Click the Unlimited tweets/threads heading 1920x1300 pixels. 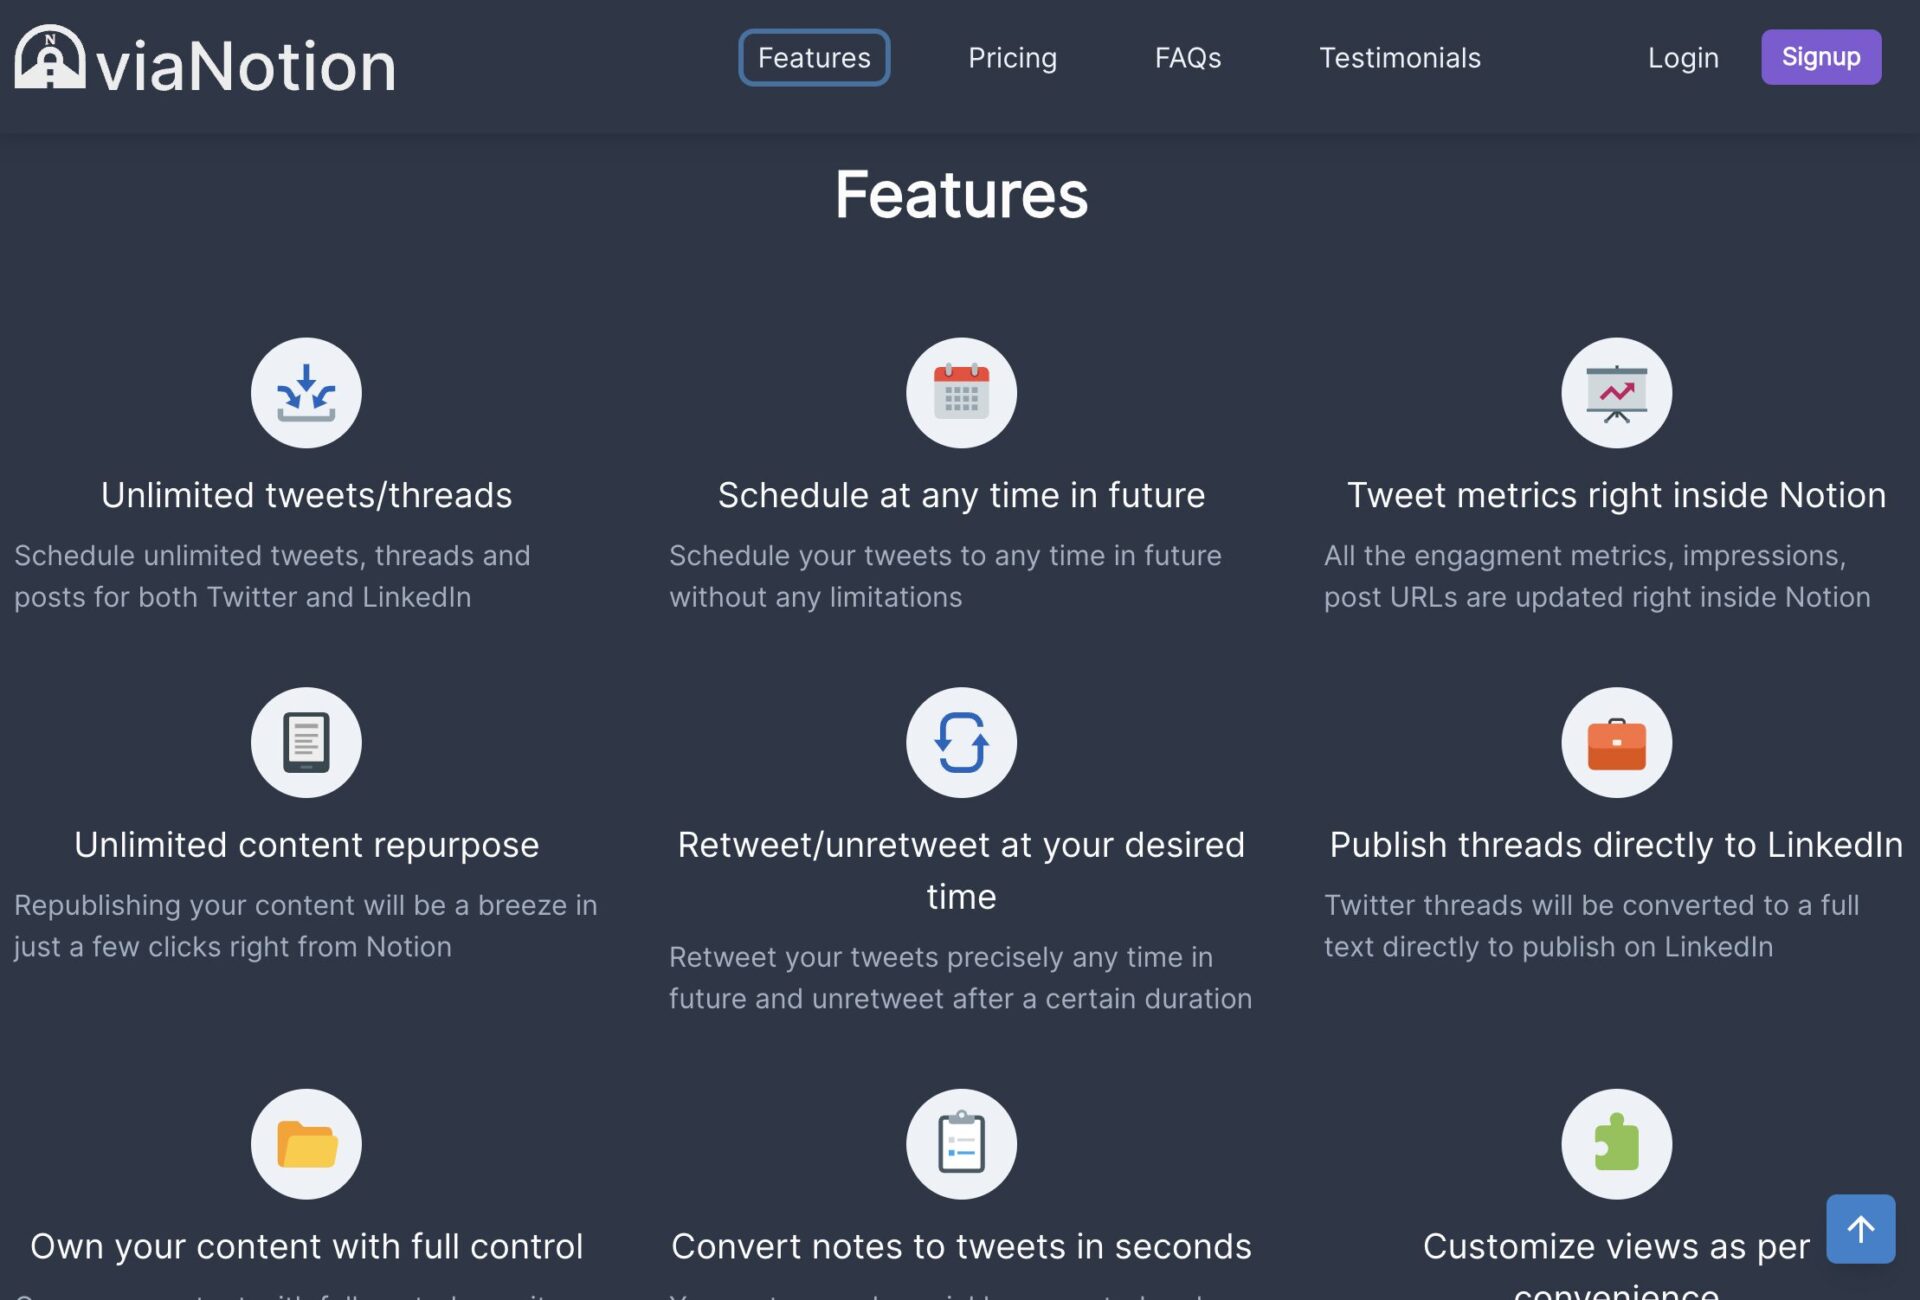[306, 495]
